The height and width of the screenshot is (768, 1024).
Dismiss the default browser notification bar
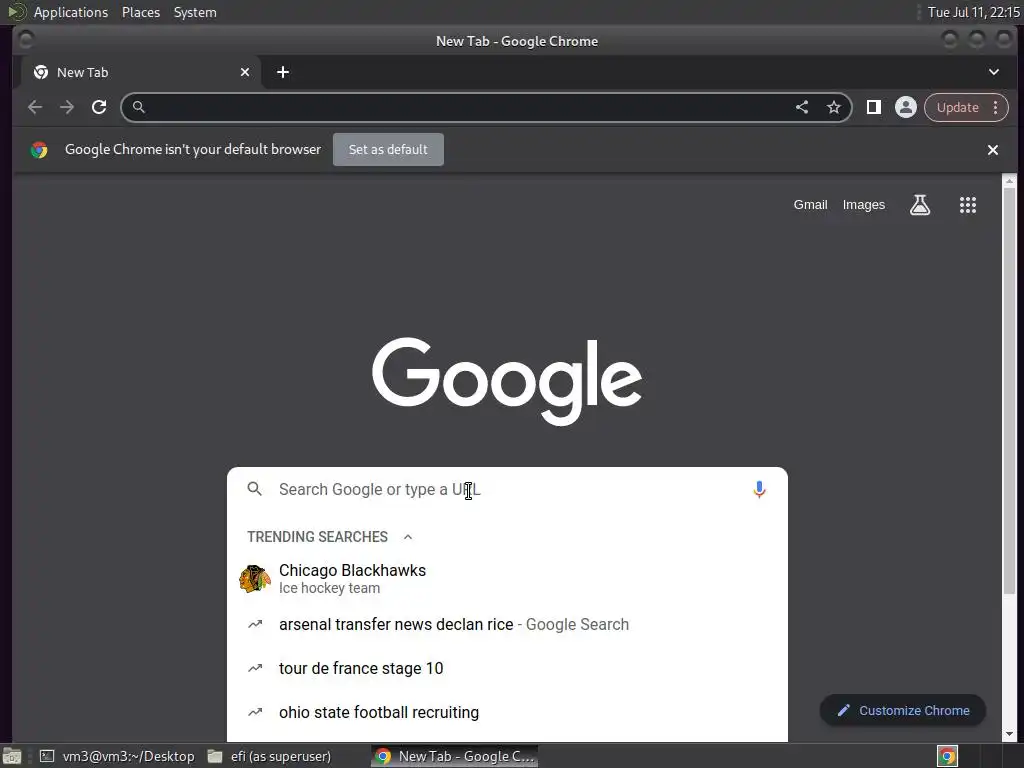tap(993, 150)
